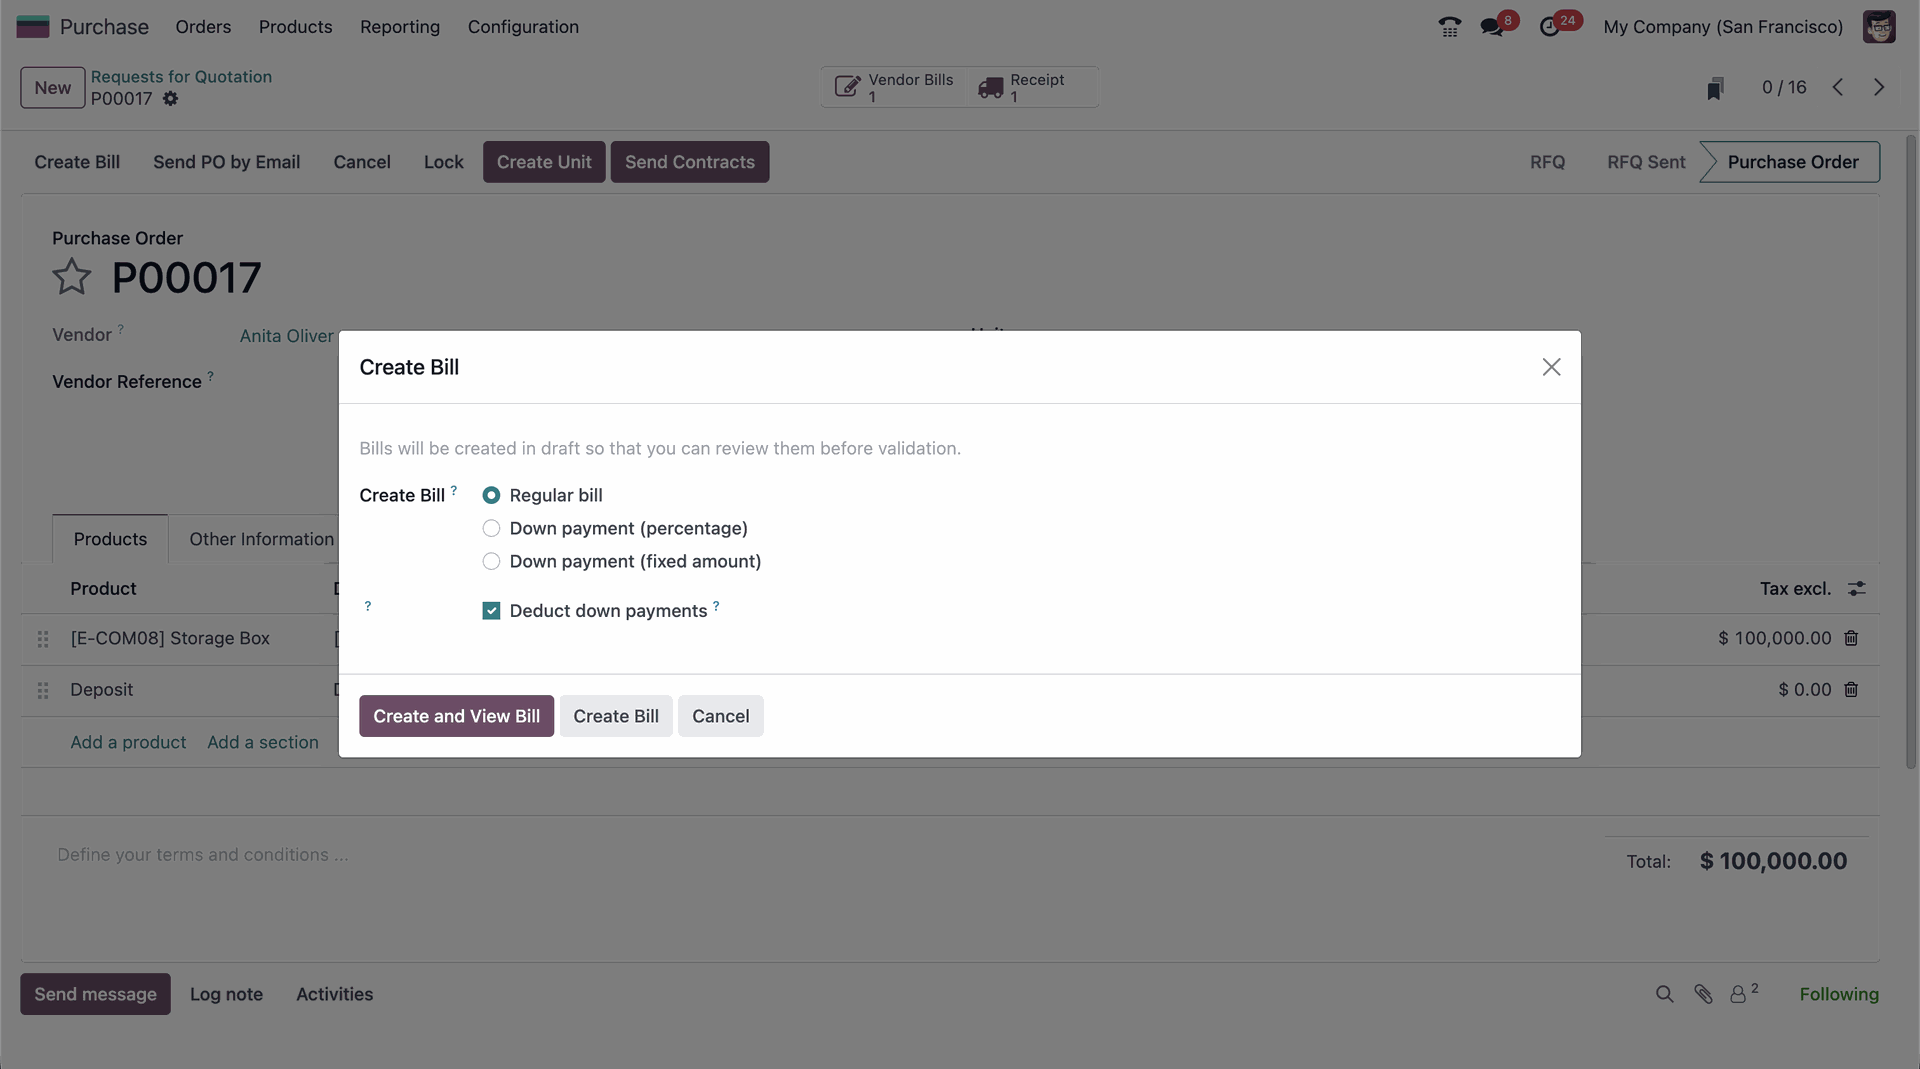Choose Down payment (percentage) option
Screen dimensions: 1920x1069
491,528
